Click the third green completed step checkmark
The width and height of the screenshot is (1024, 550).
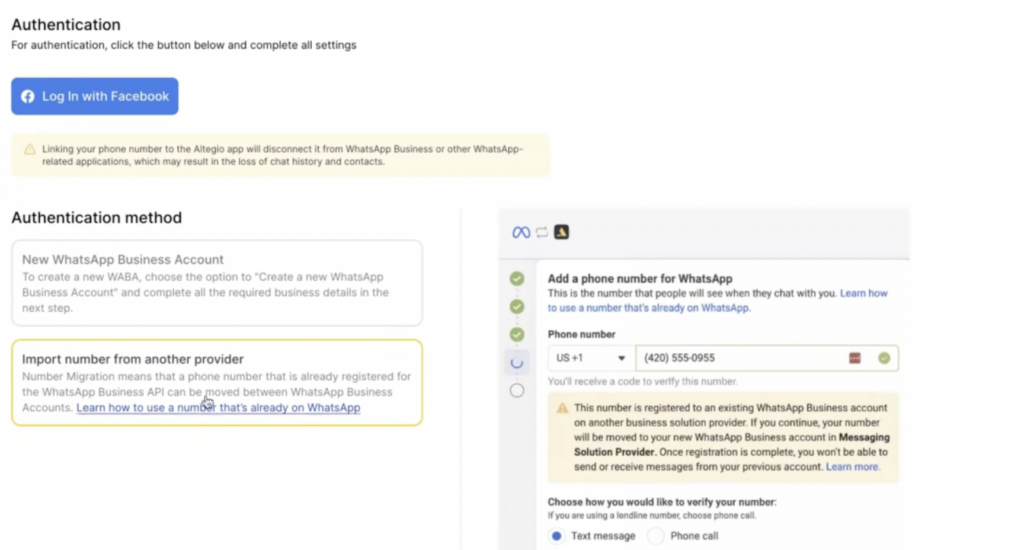coord(517,334)
